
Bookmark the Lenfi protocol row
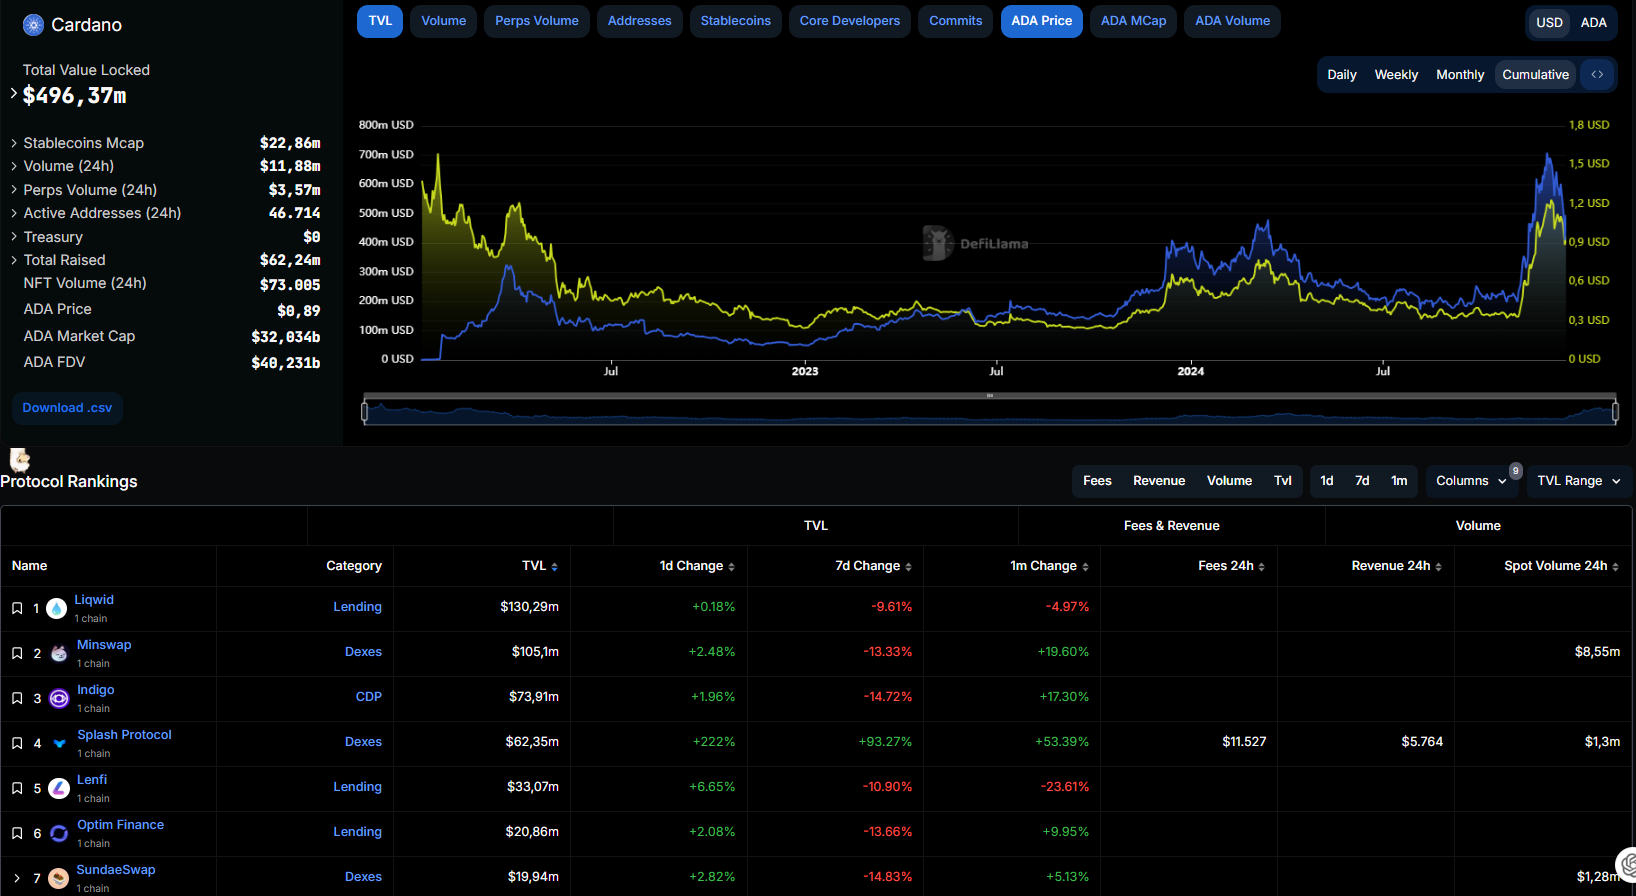(17, 788)
